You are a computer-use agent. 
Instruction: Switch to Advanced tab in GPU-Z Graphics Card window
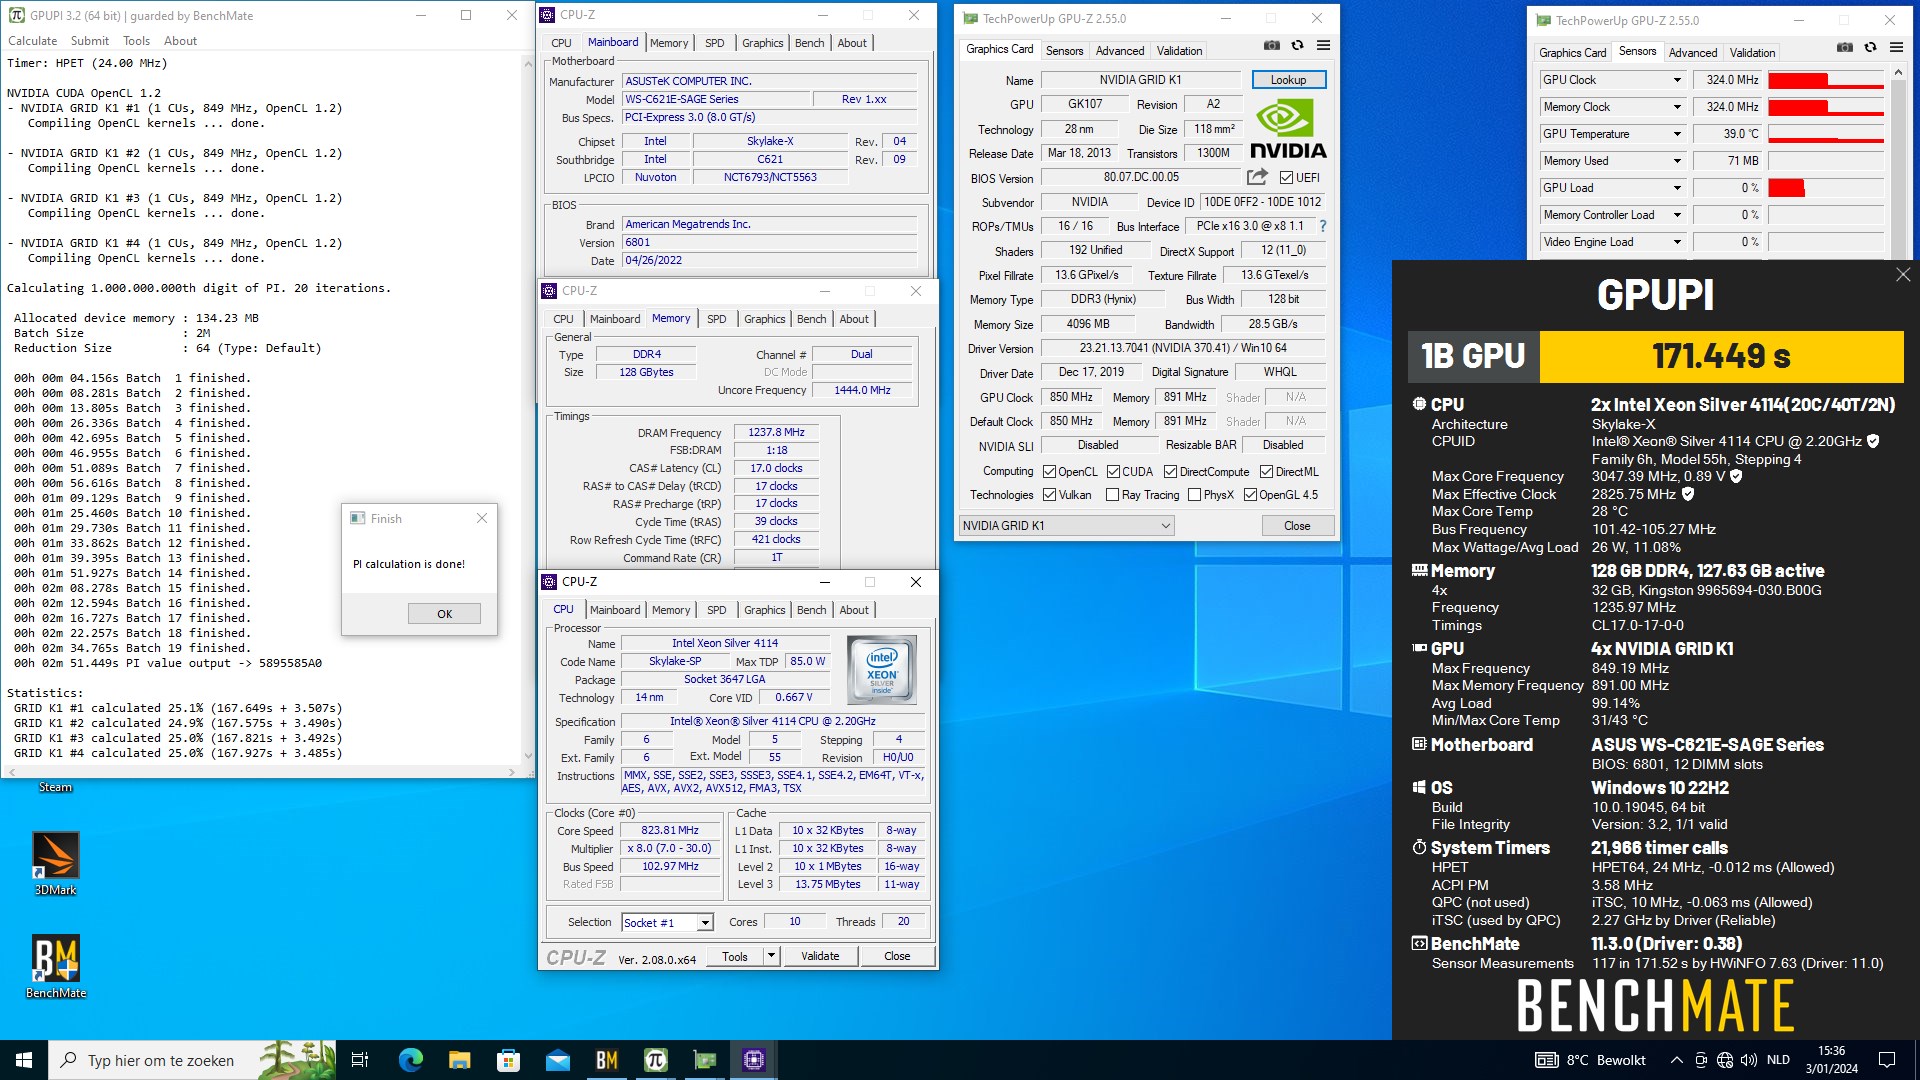(1119, 51)
